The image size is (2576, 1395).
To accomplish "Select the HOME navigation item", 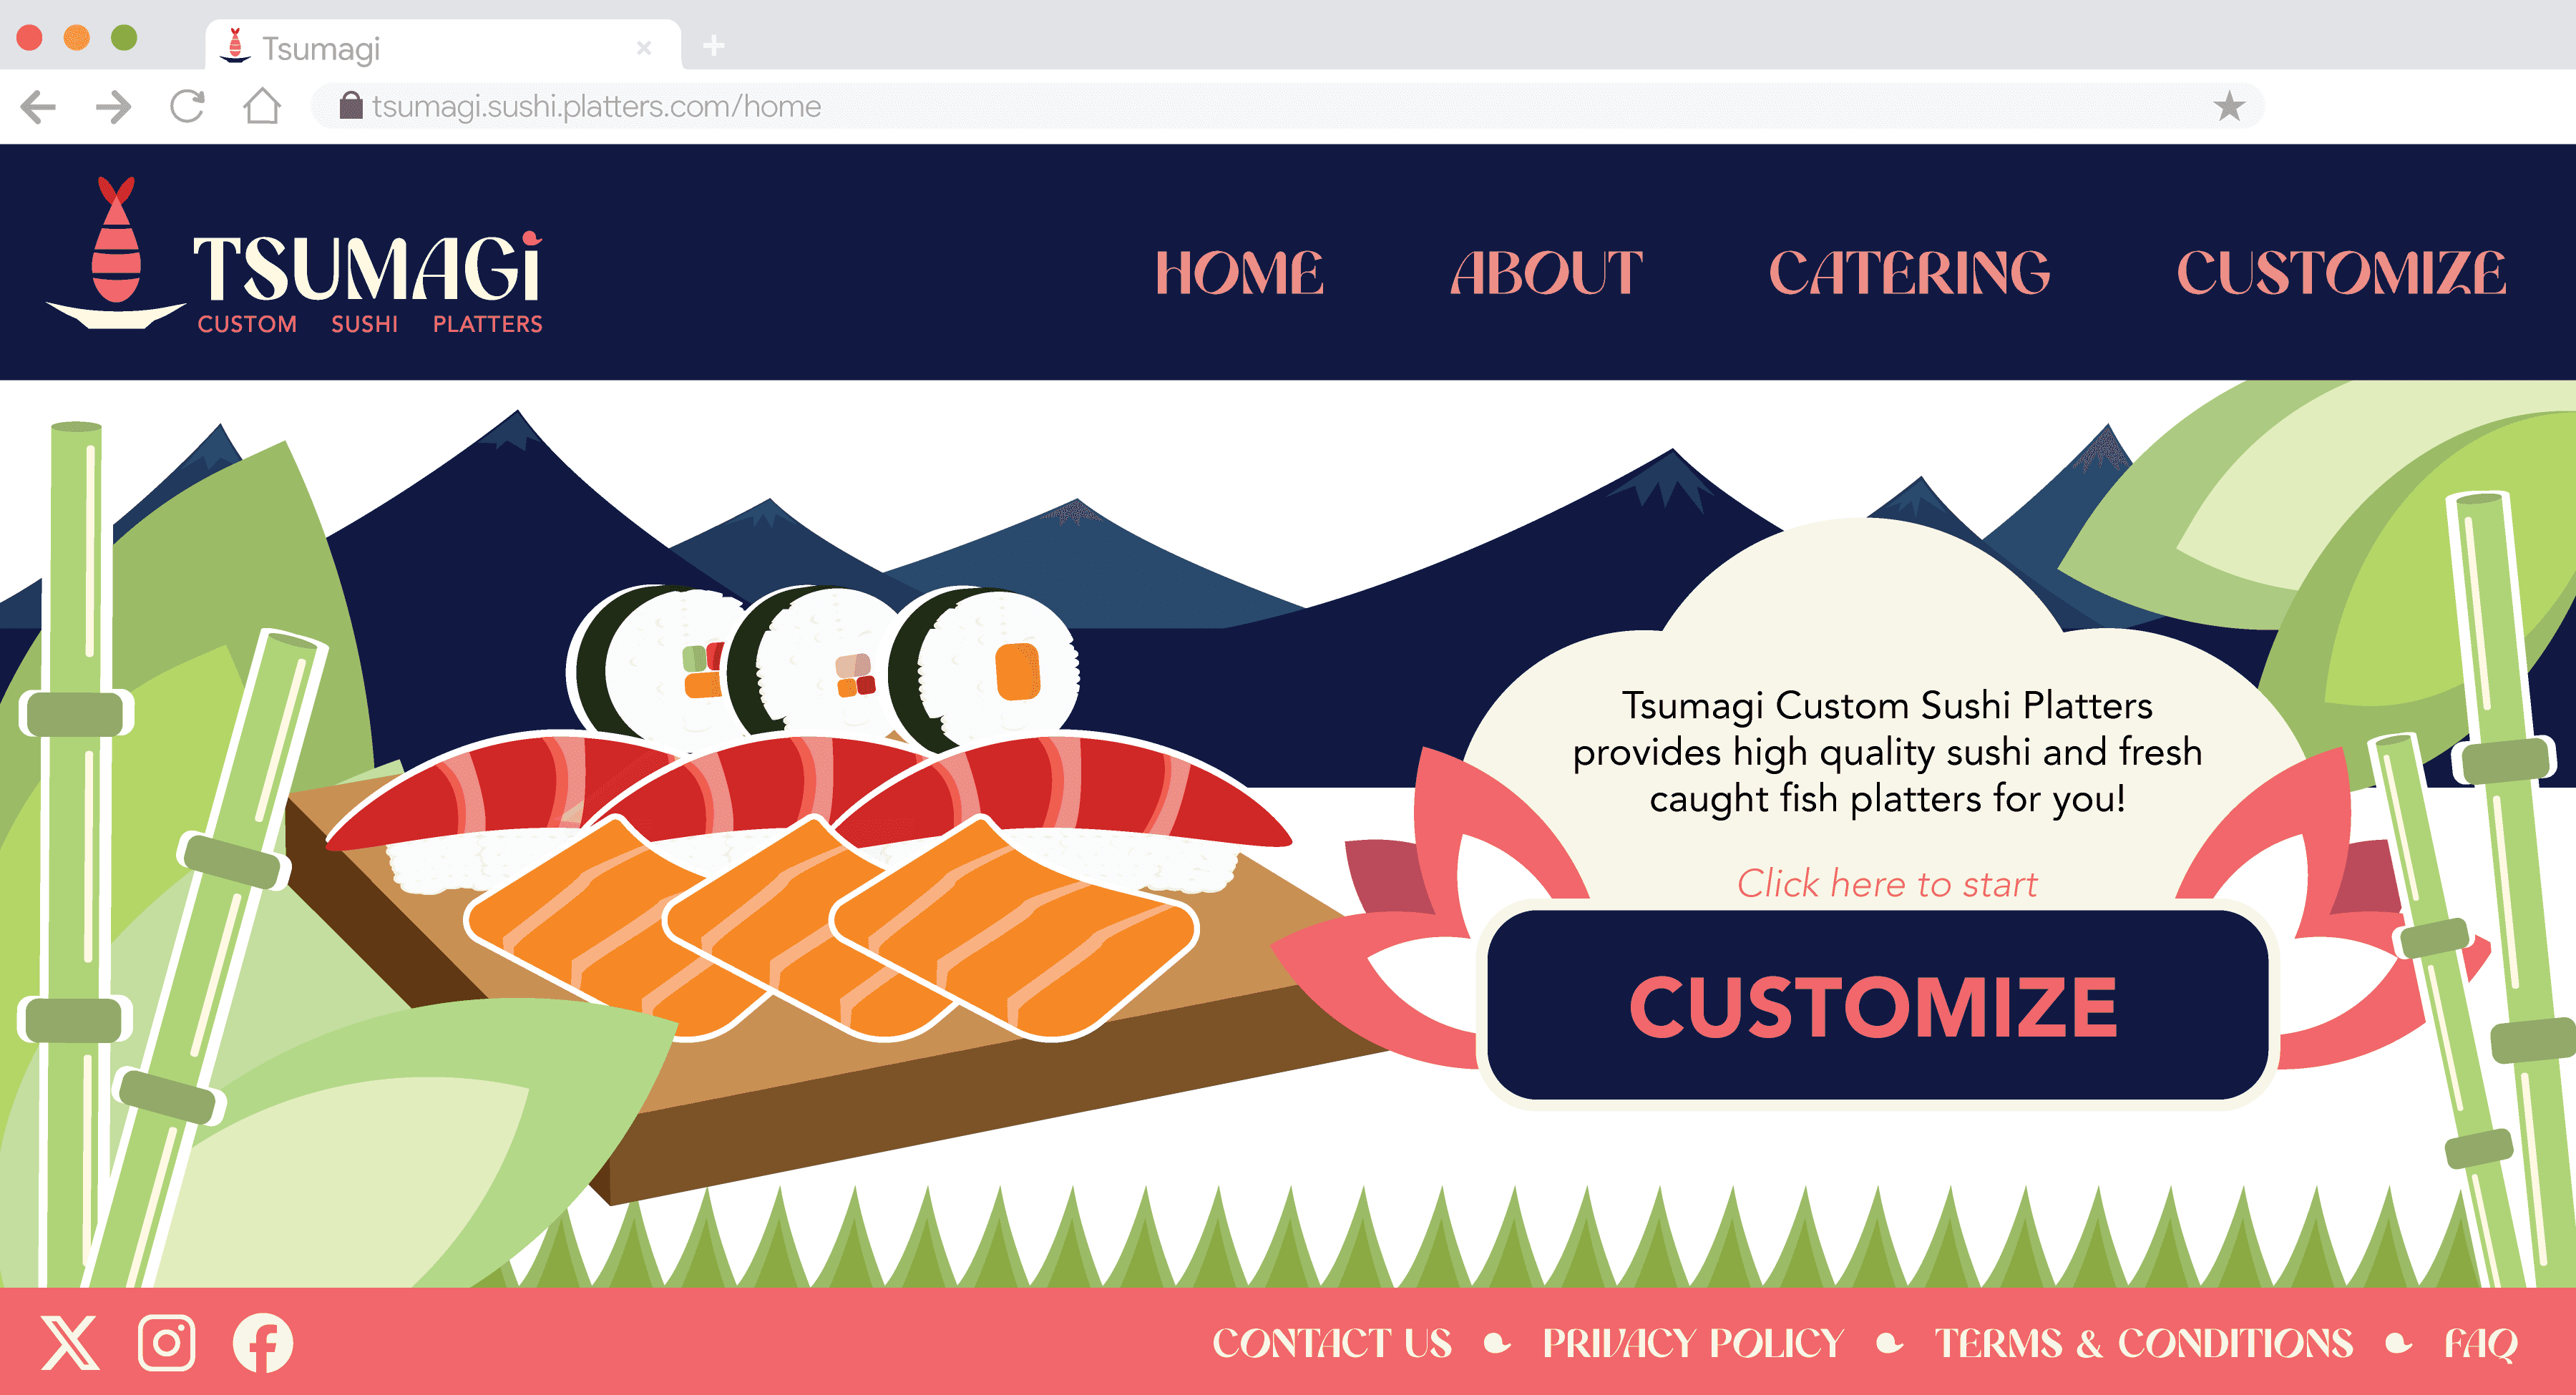I will coord(1239,273).
